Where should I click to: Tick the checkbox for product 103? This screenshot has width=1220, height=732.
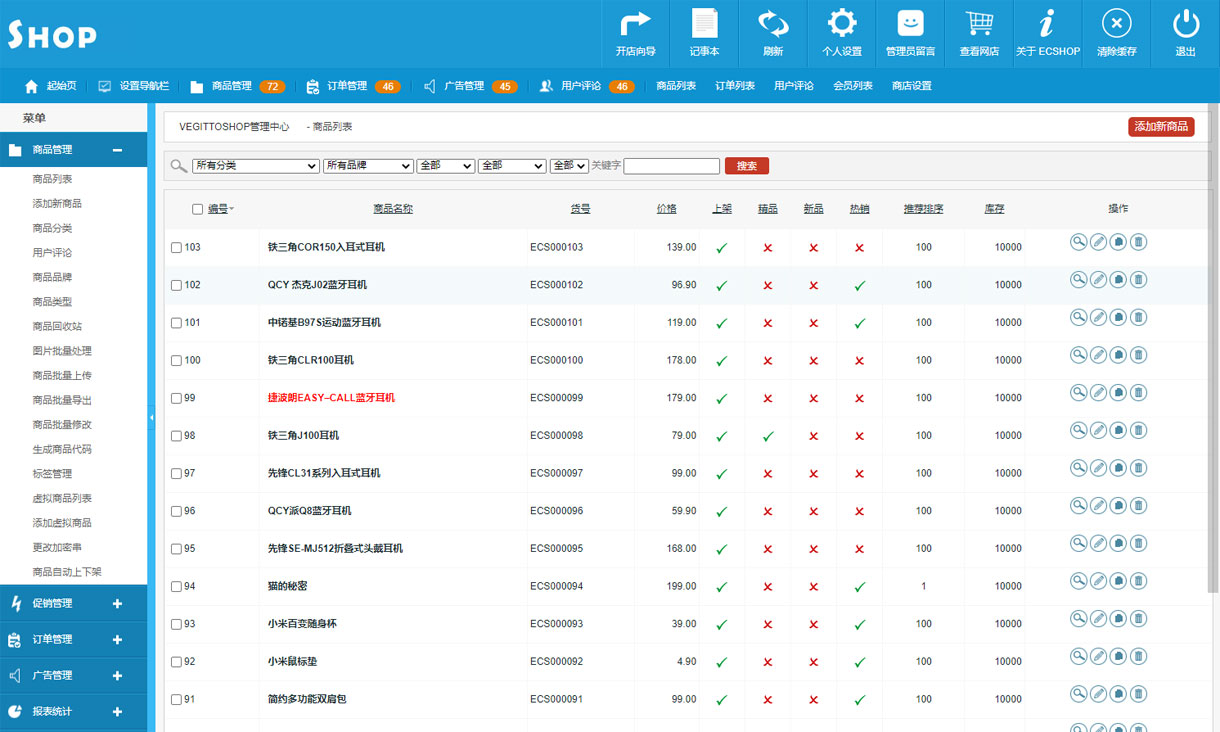[176, 247]
